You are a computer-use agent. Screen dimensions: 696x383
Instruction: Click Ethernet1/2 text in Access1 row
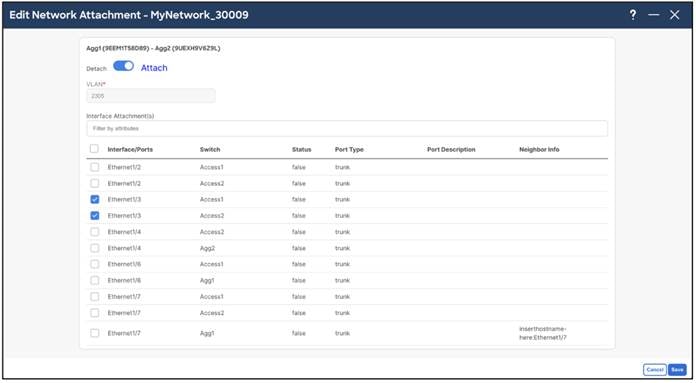(124, 167)
